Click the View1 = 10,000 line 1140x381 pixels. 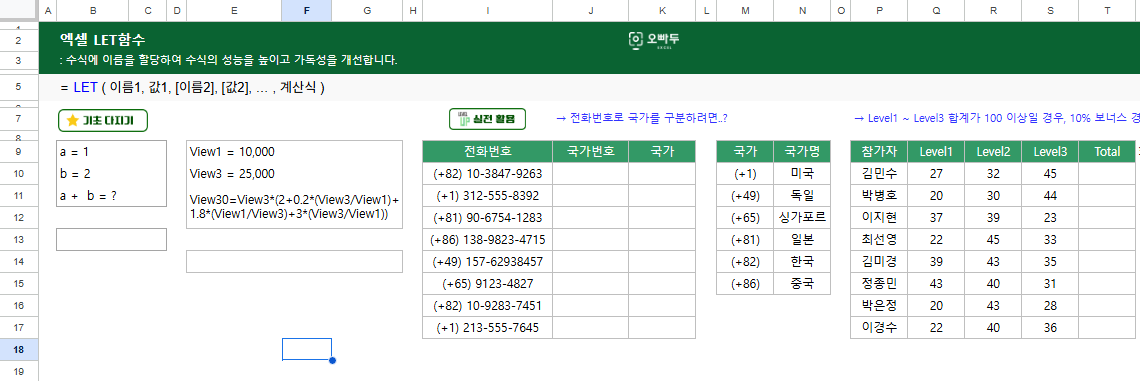tap(232, 152)
